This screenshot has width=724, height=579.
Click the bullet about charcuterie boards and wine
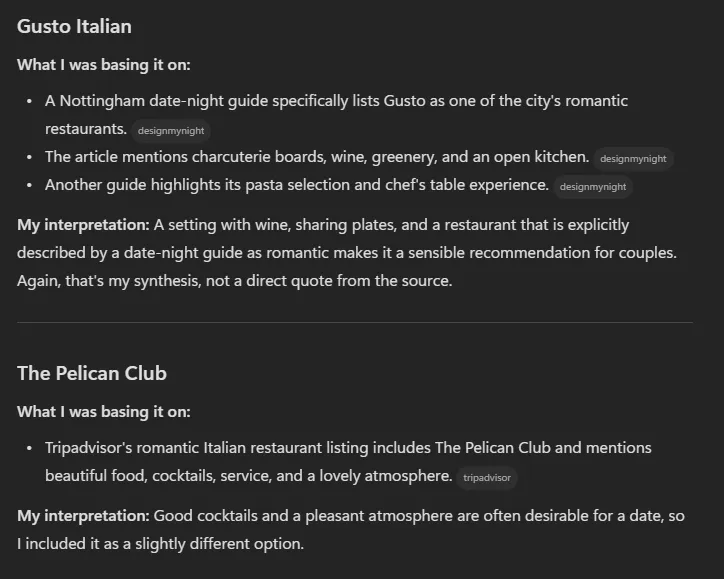click(x=317, y=157)
